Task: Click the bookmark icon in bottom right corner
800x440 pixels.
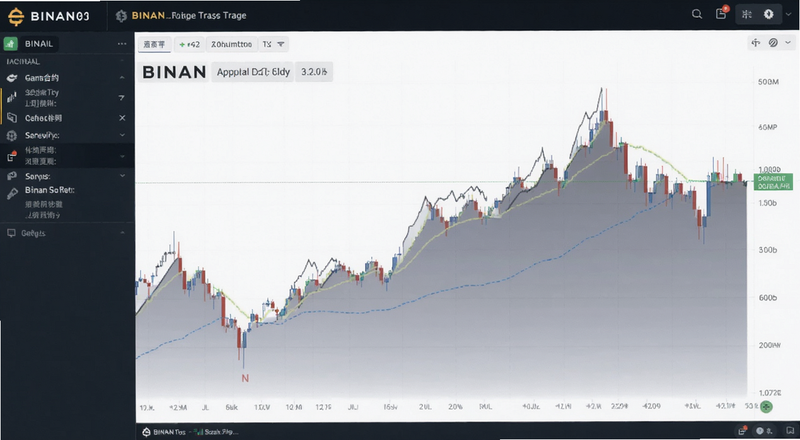Action: [x=790, y=431]
